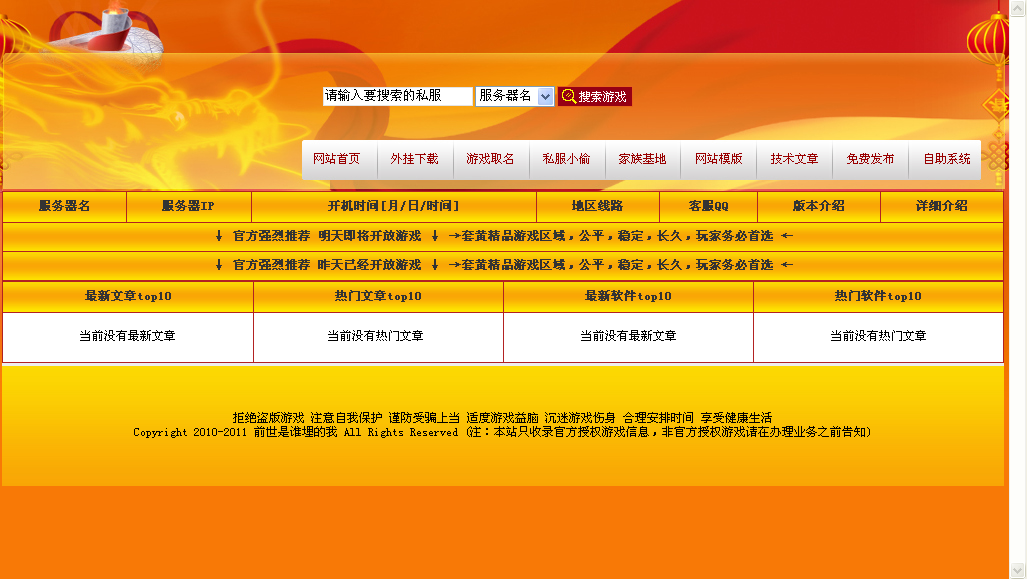Go to 网站模版 in the navigation
This screenshot has height=579, width=1028.
718,159
